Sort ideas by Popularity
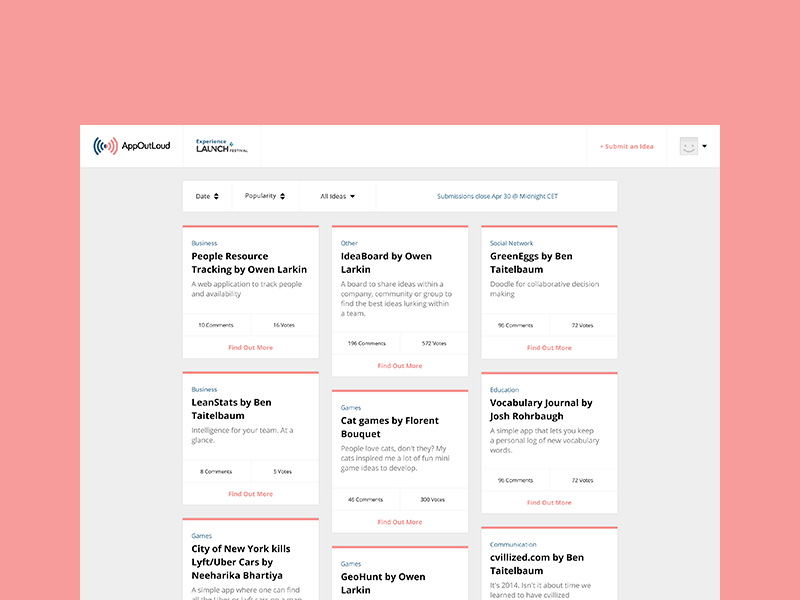This screenshot has height=600, width=800. coord(265,196)
